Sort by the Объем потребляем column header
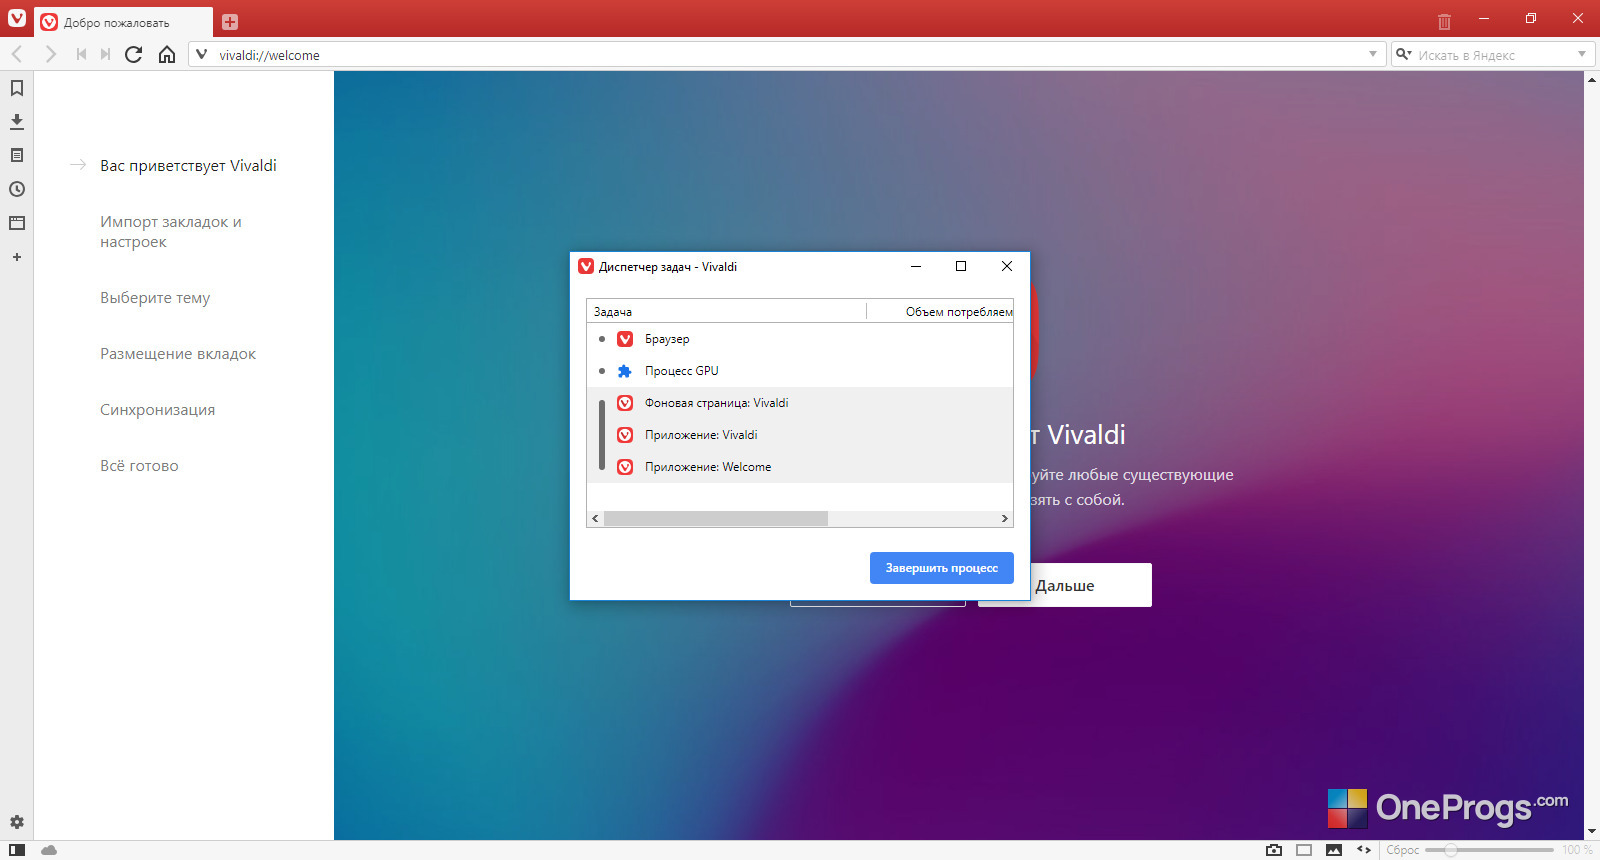This screenshot has width=1600, height=860. coord(940,312)
